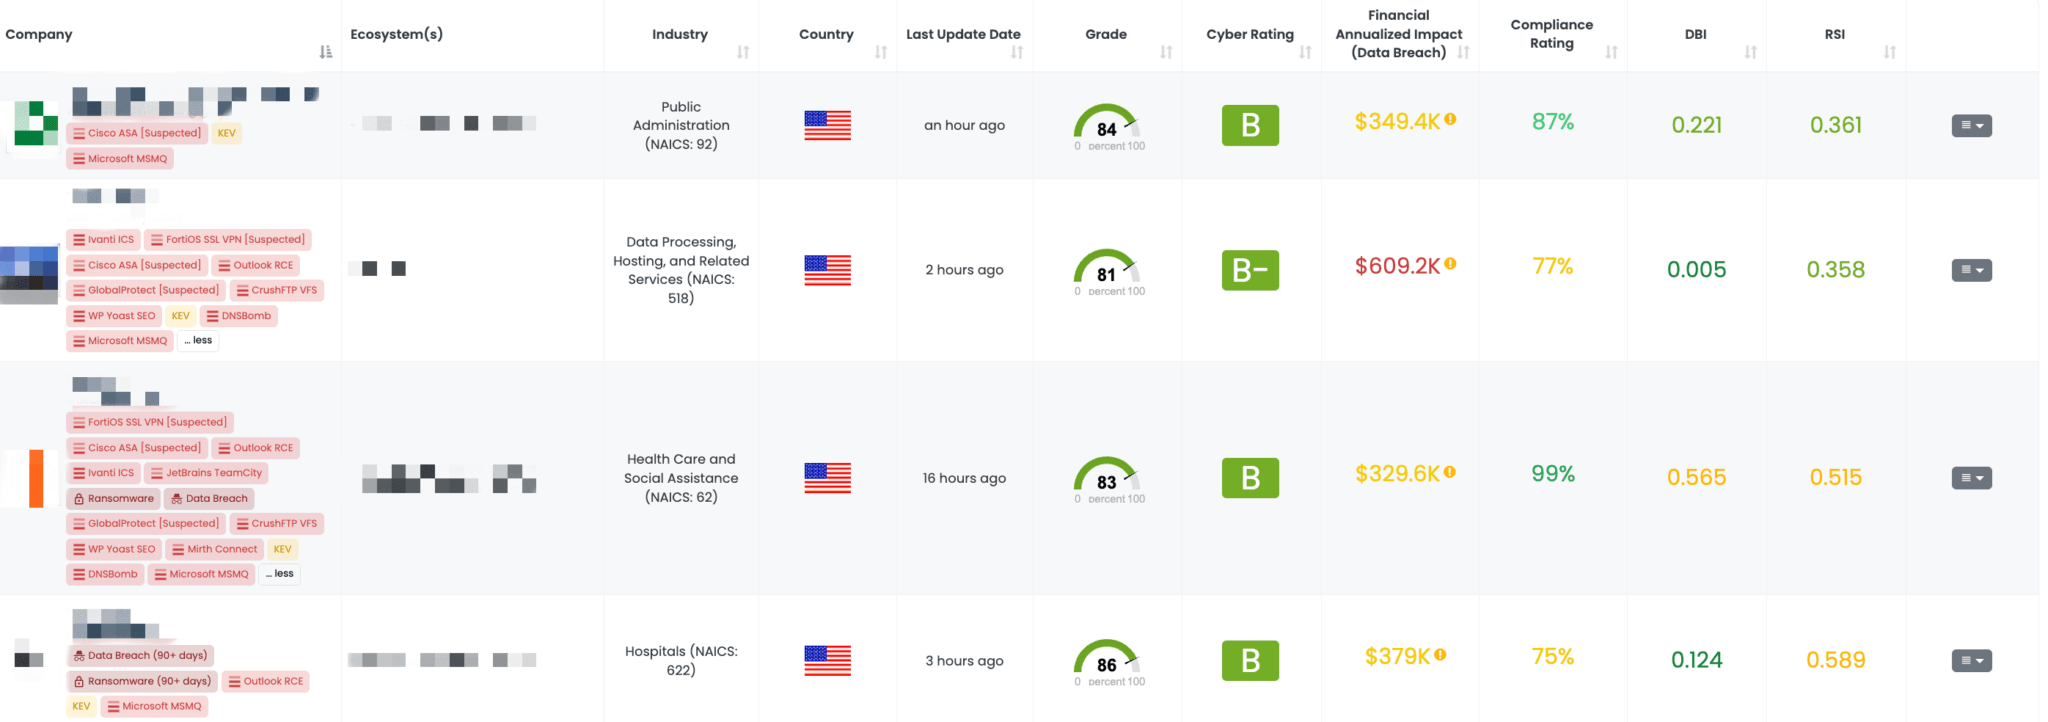
Task: Open actions menu for Public Administration row
Action: 1971,126
